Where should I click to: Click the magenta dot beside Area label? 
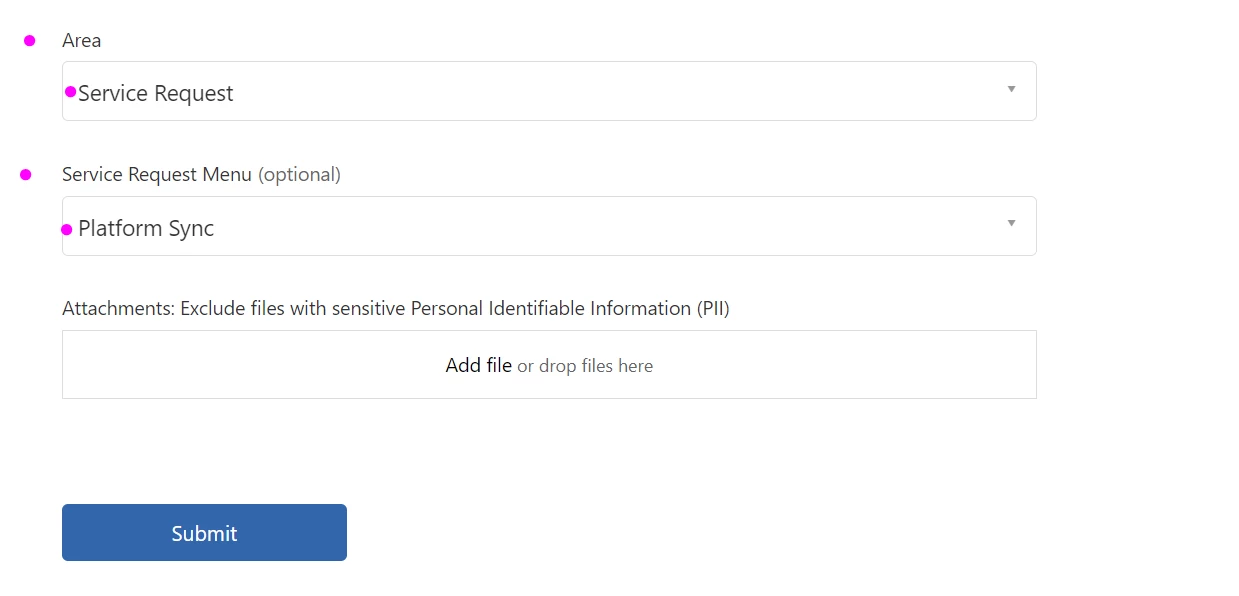pos(30,41)
